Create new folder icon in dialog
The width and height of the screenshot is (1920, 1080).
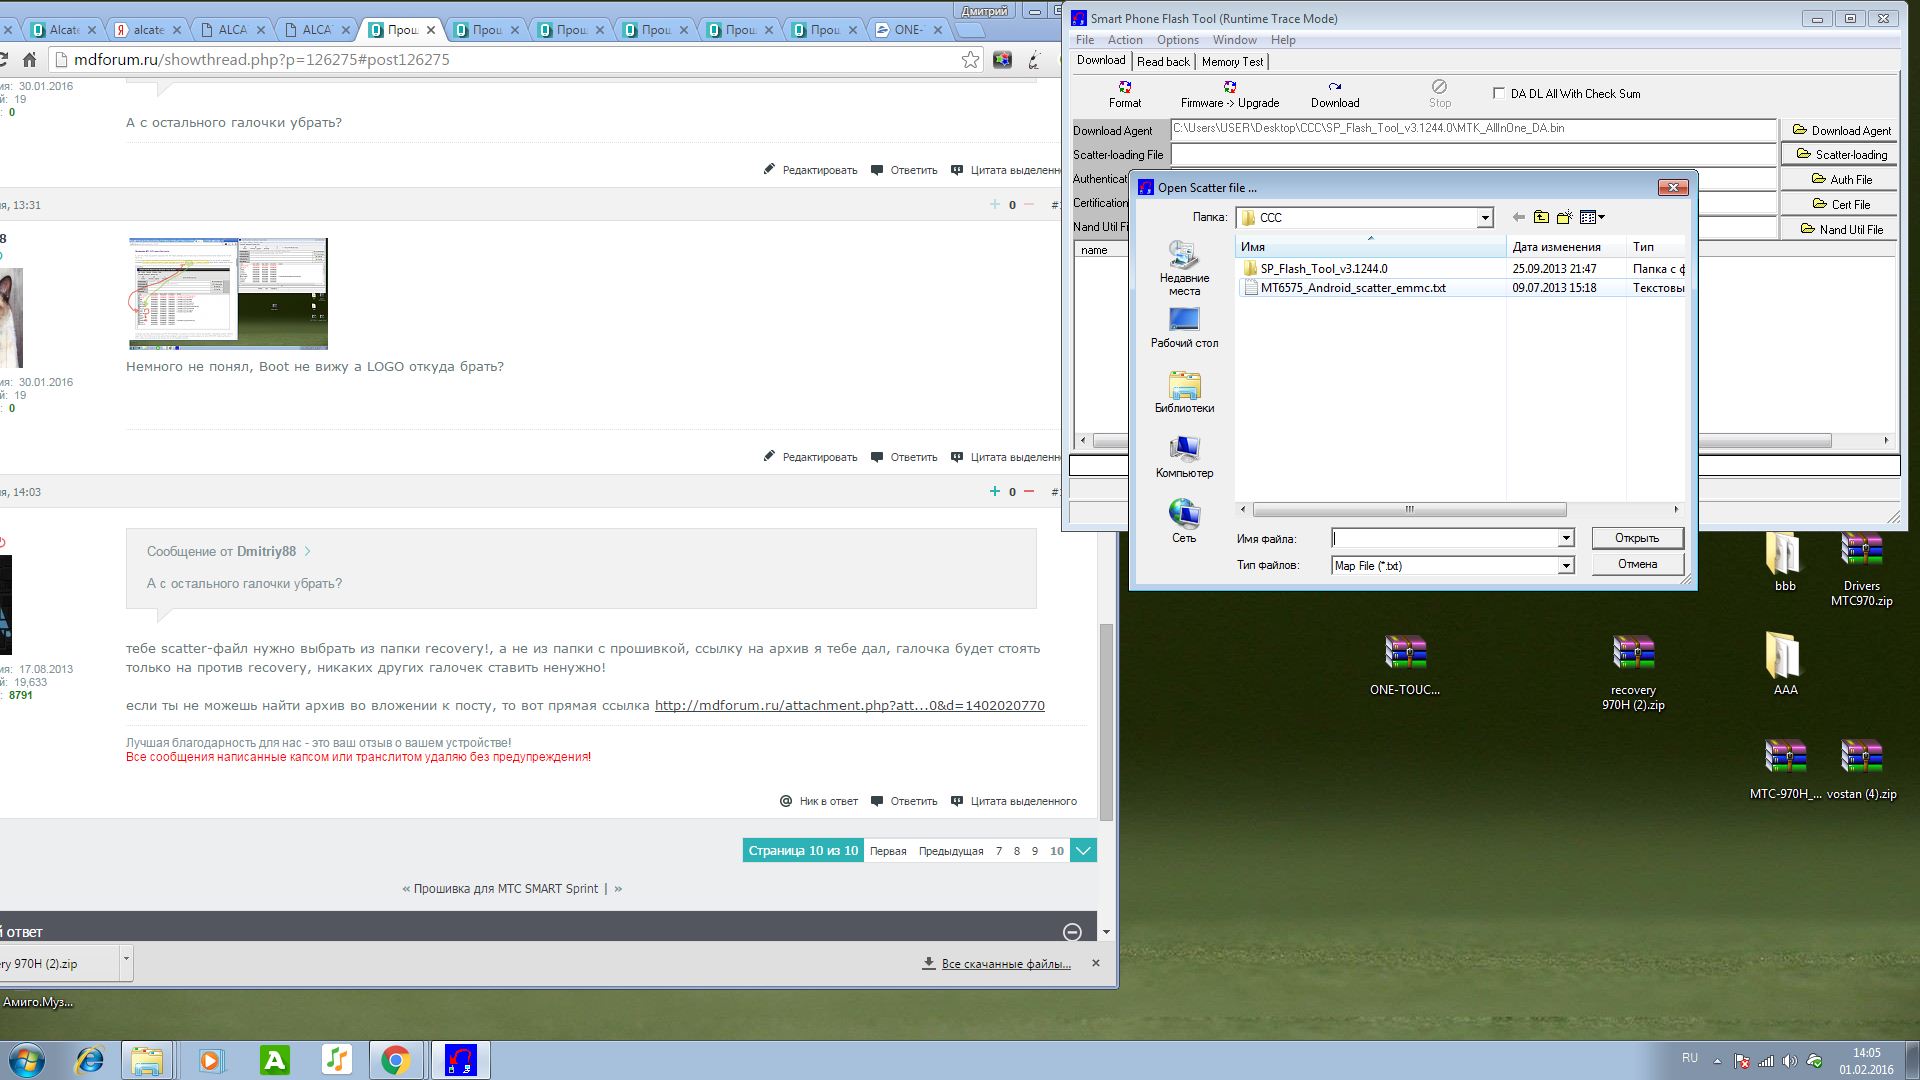[x=1564, y=217]
